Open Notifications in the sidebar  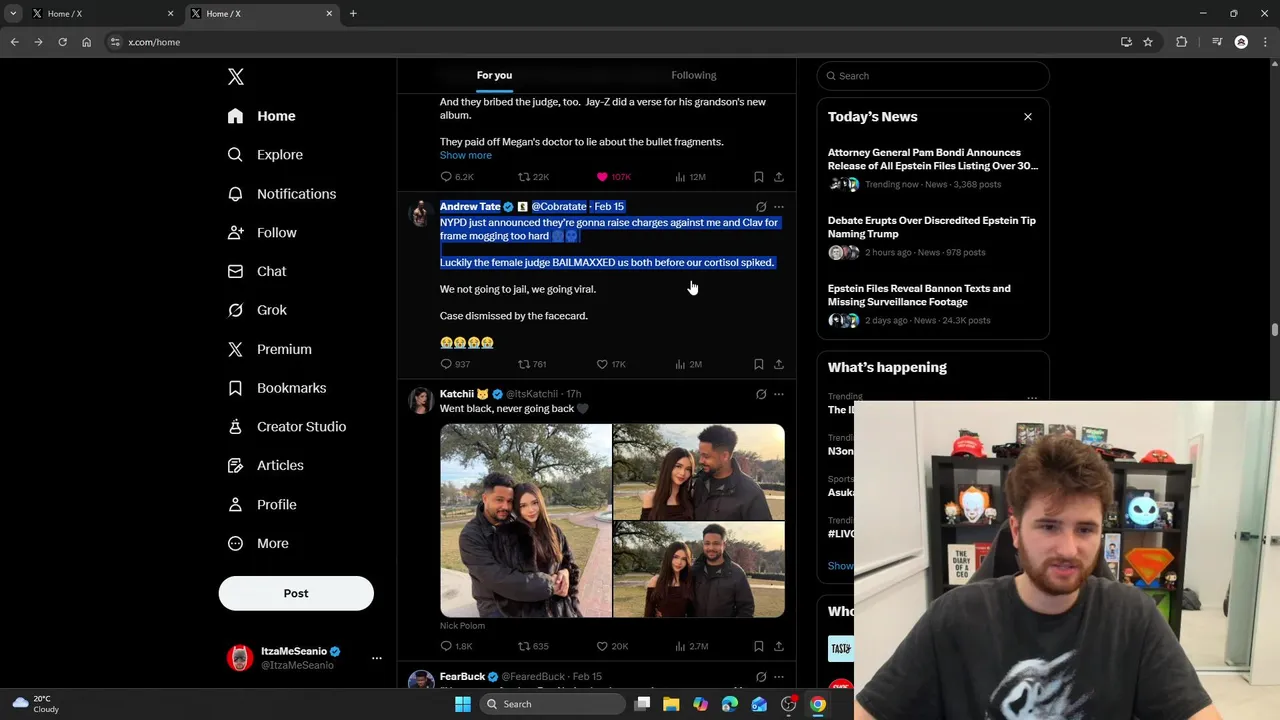pyautogui.click(x=281, y=194)
